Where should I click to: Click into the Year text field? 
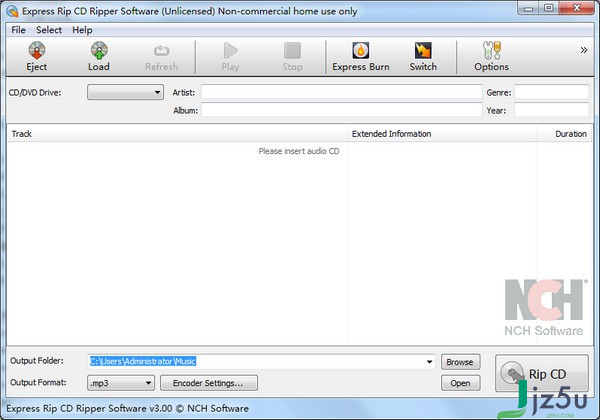[551, 110]
